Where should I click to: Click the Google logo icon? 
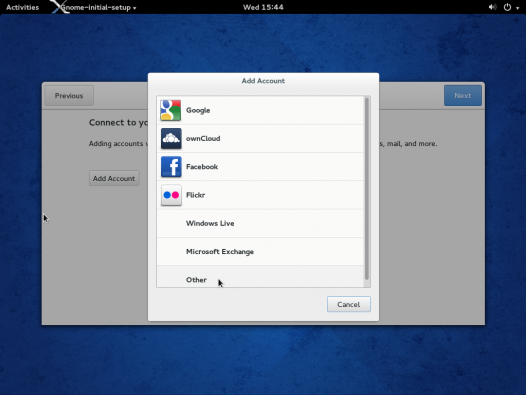point(171,110)
